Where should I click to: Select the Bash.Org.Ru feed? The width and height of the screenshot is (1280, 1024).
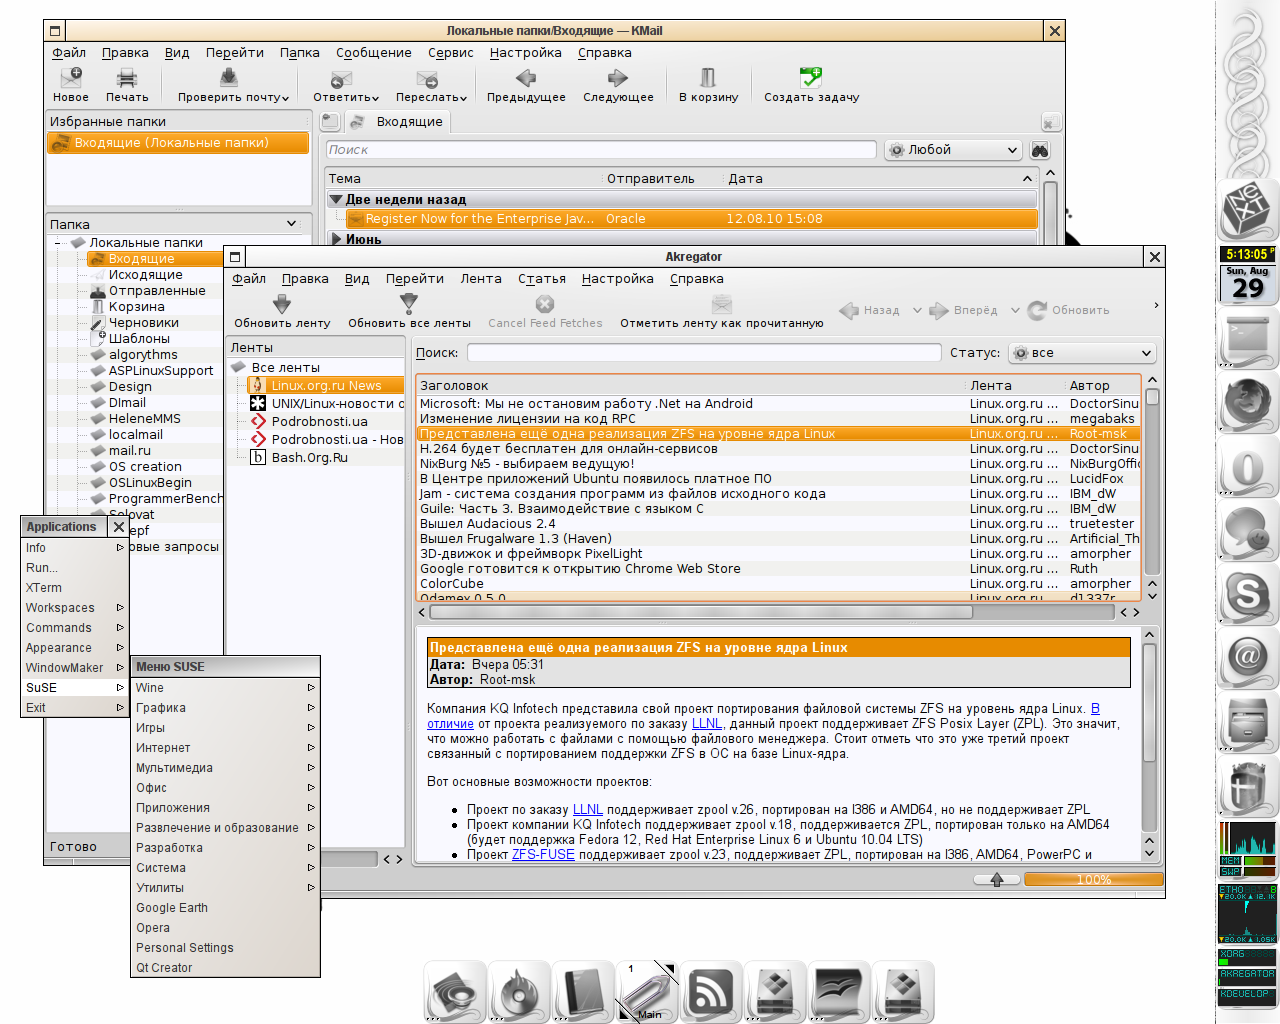310,458
